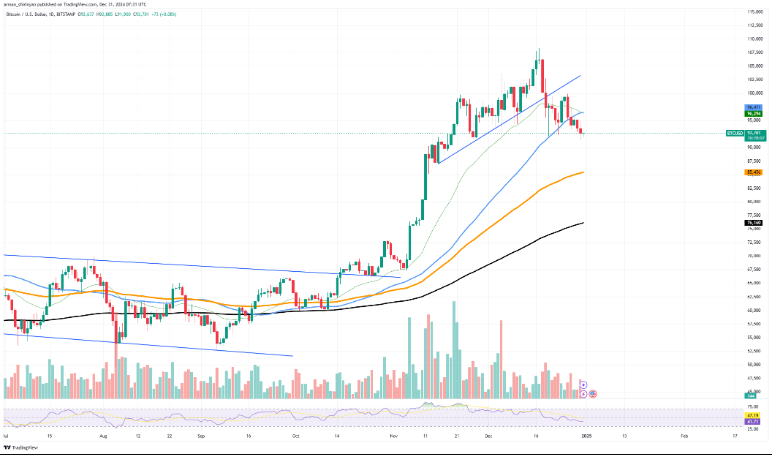Click the BTCUSD current price label
Image resolution: width=772 pixels, height=455 pixels.
click(x=744, y=133)
